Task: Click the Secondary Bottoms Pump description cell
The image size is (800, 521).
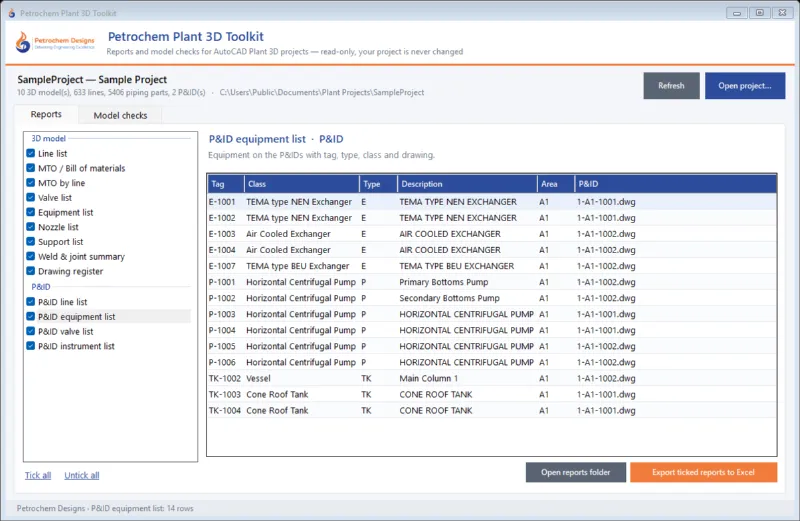Action: tap(449, 299)
